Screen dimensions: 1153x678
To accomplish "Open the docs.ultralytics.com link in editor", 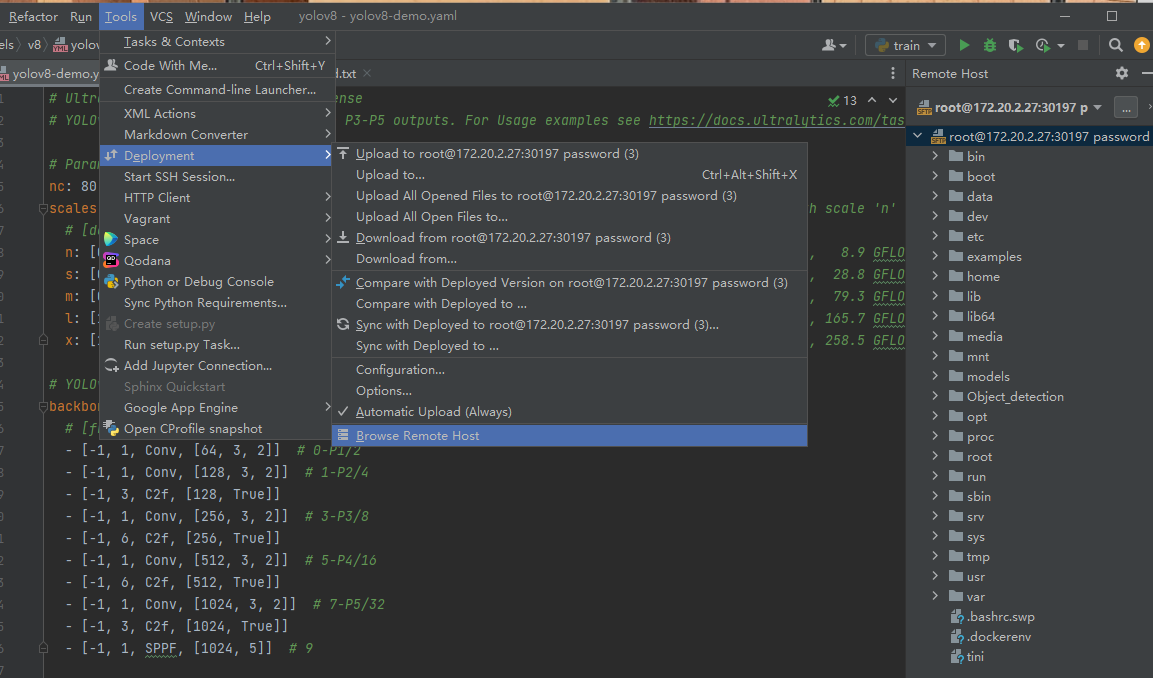I will click(777, 121).
